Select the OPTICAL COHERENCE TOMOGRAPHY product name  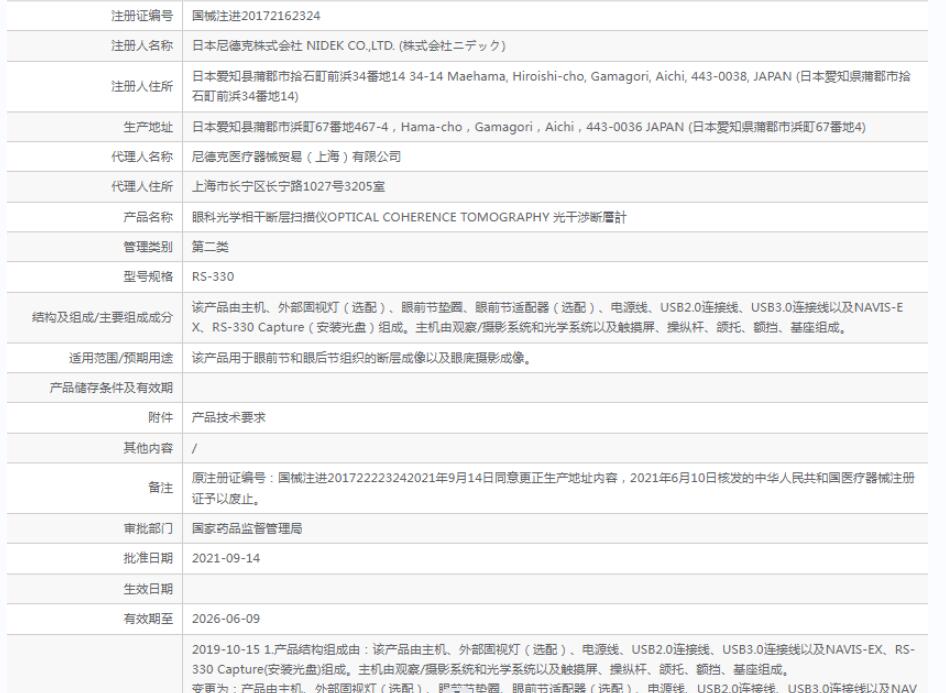(409, 217)
